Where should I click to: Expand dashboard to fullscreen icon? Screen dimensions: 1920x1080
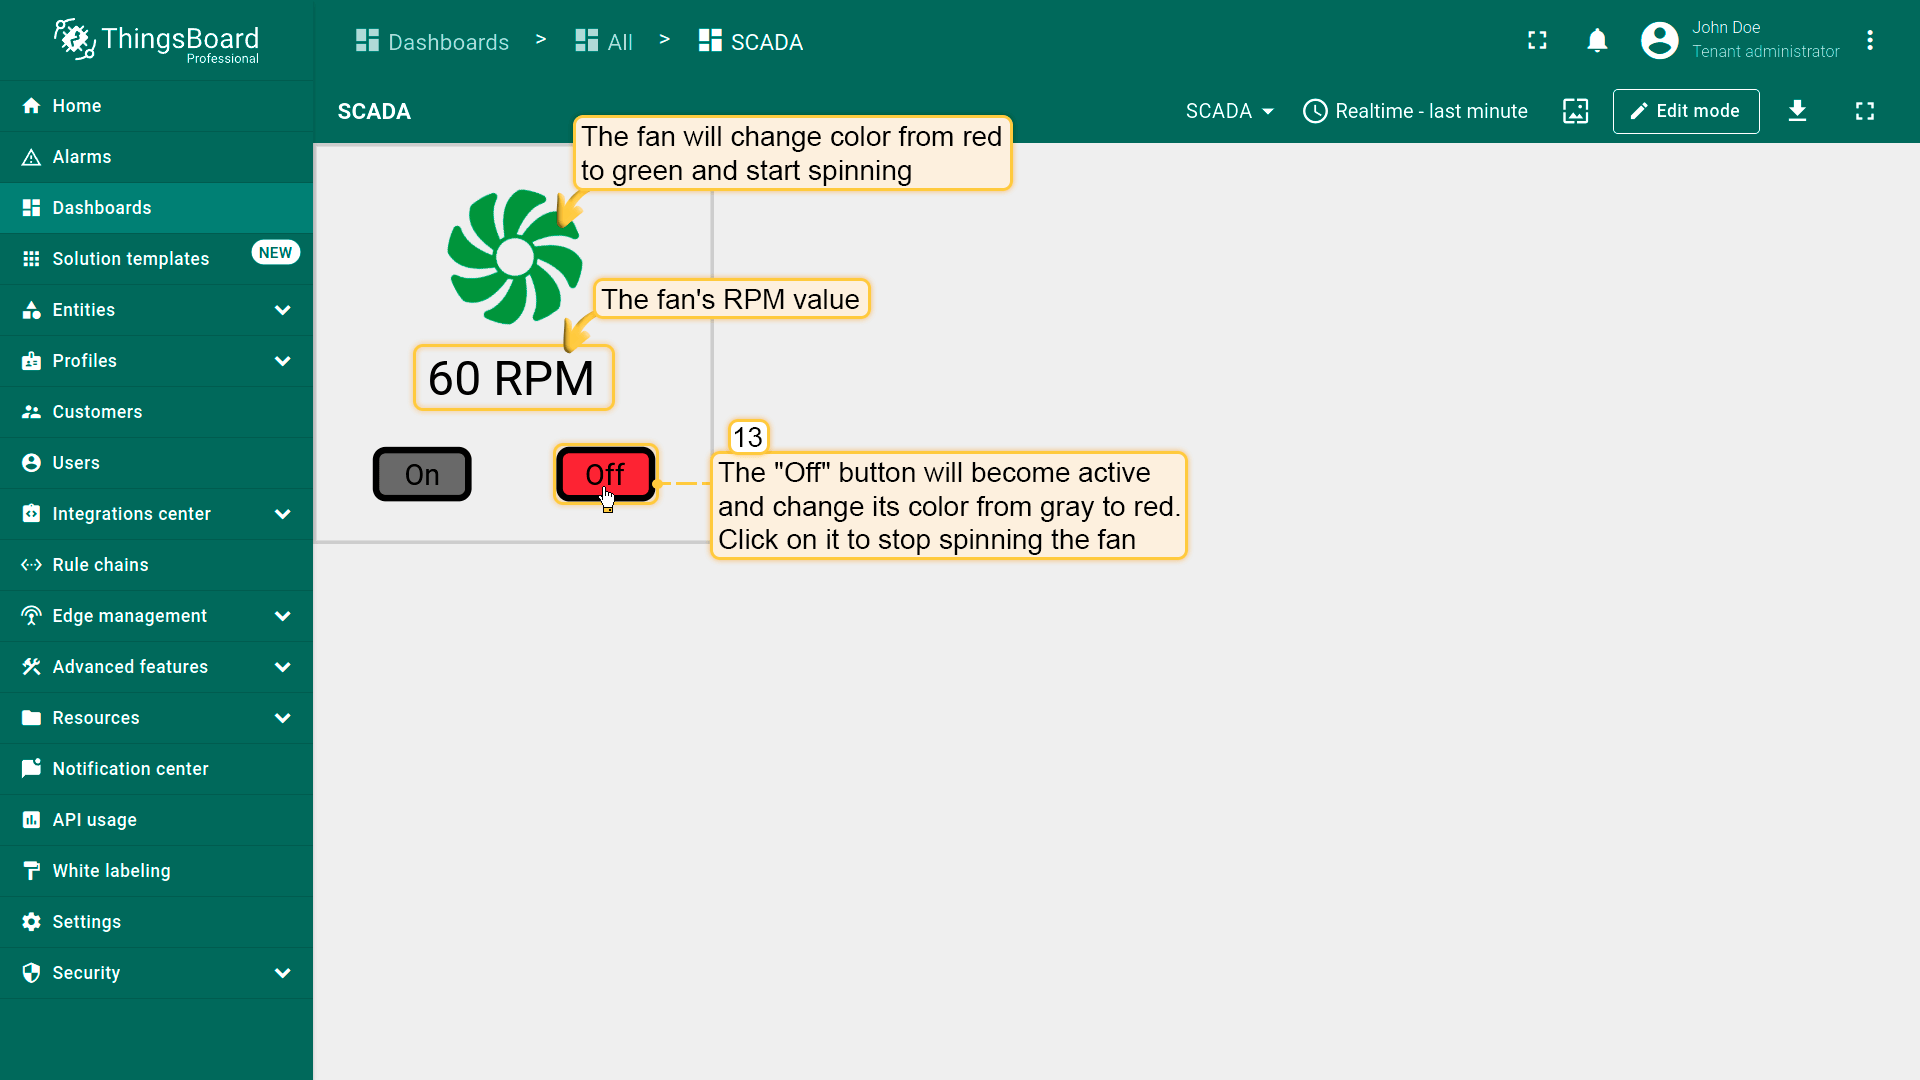[x=1864, y=111]
